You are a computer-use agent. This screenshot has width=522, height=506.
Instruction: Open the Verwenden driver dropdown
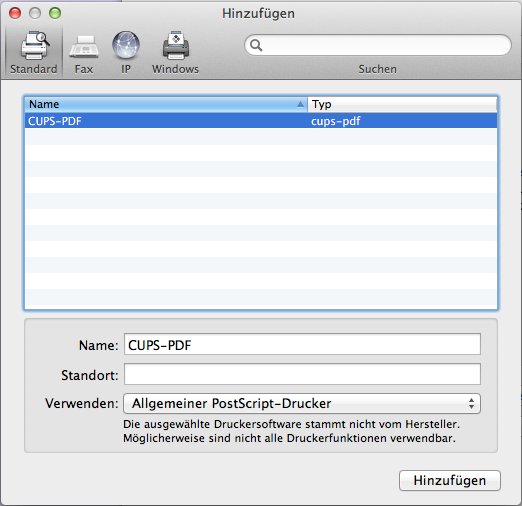302,403
